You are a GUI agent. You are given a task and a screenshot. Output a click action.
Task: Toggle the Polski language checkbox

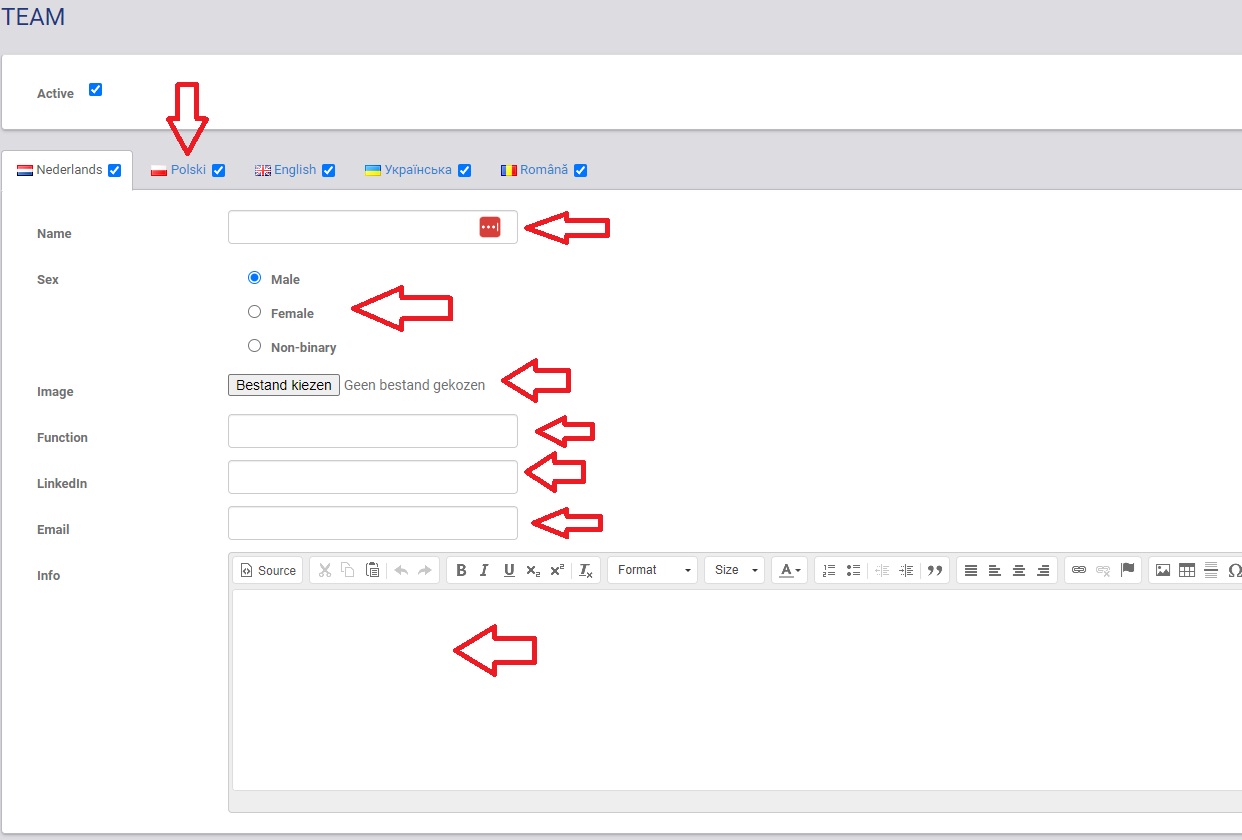pos(218,170)
